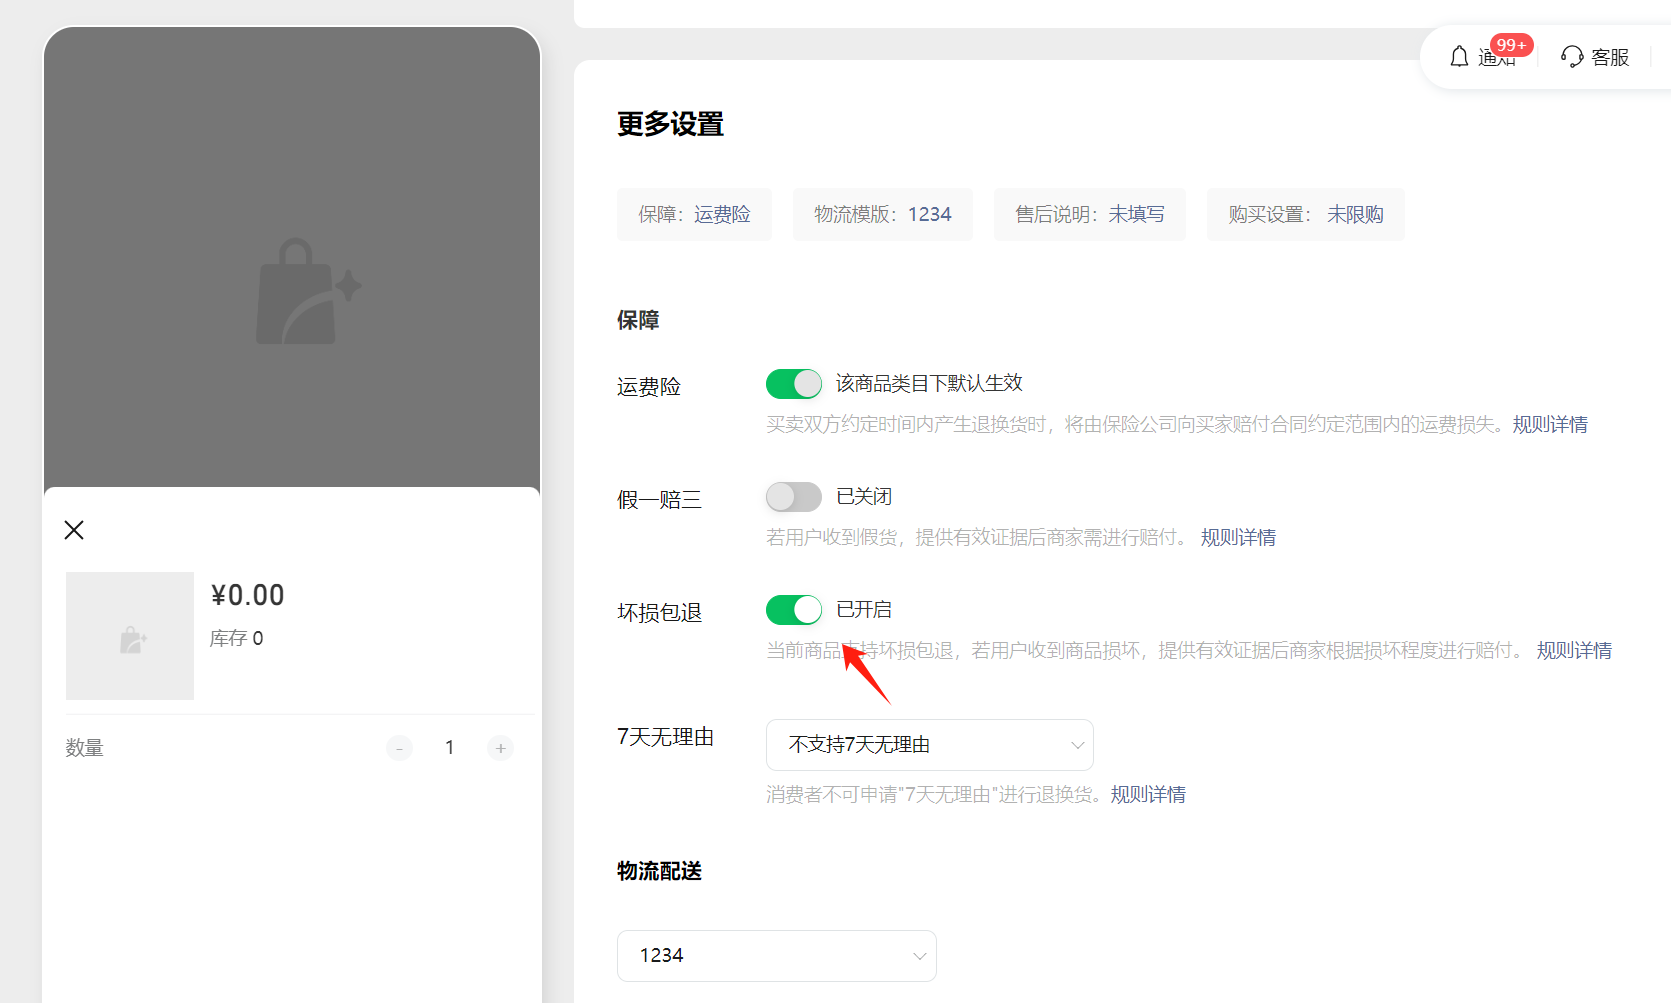Decrease quantity with the minus button
Viewport: 1671px width, 1003px height.
click(x=399, y=747)
